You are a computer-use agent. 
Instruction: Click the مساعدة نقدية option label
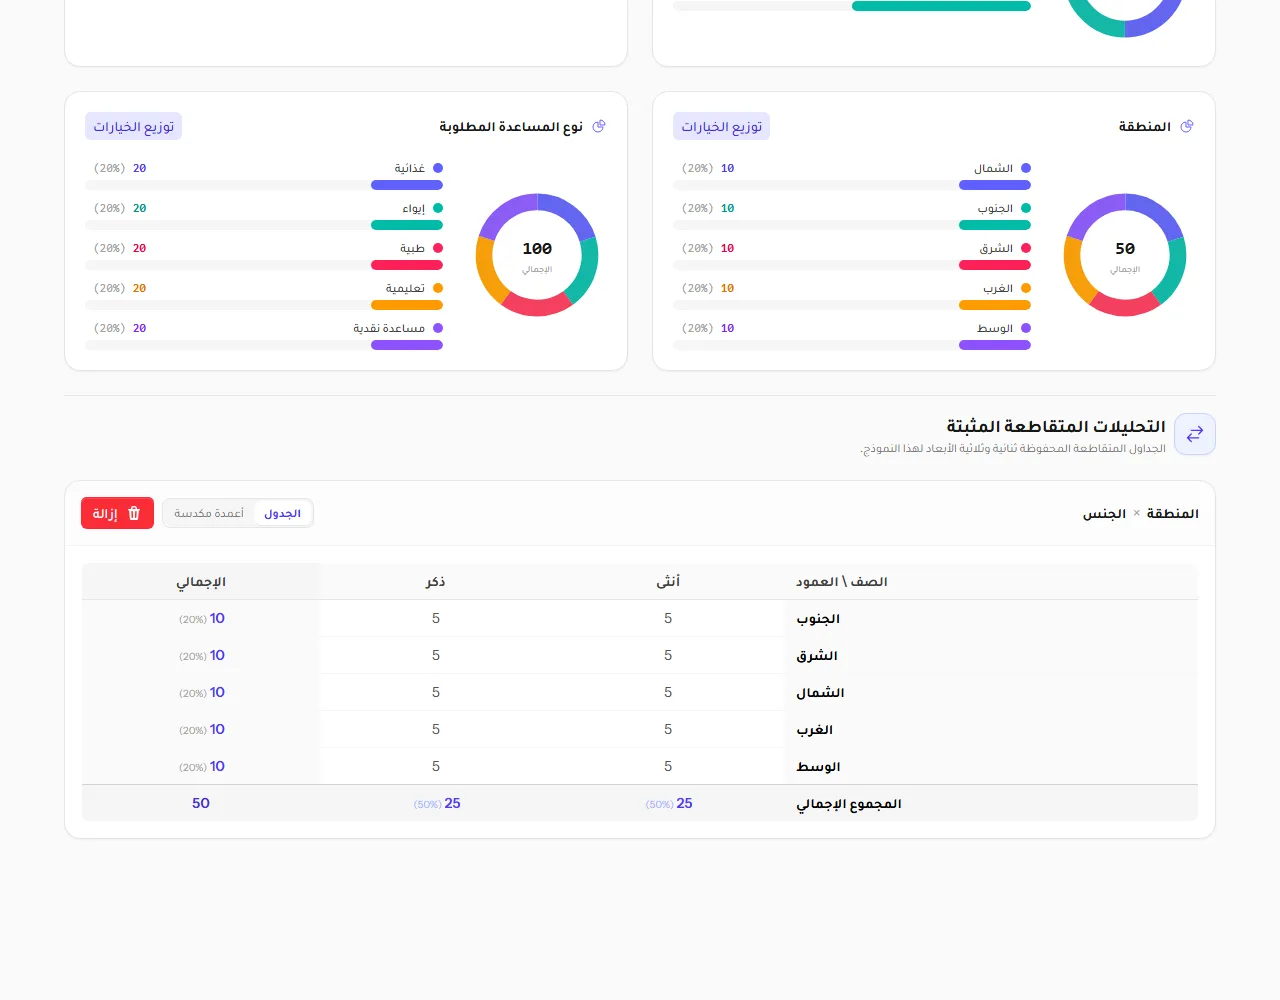pyautogui.click(x=389, y=328)
